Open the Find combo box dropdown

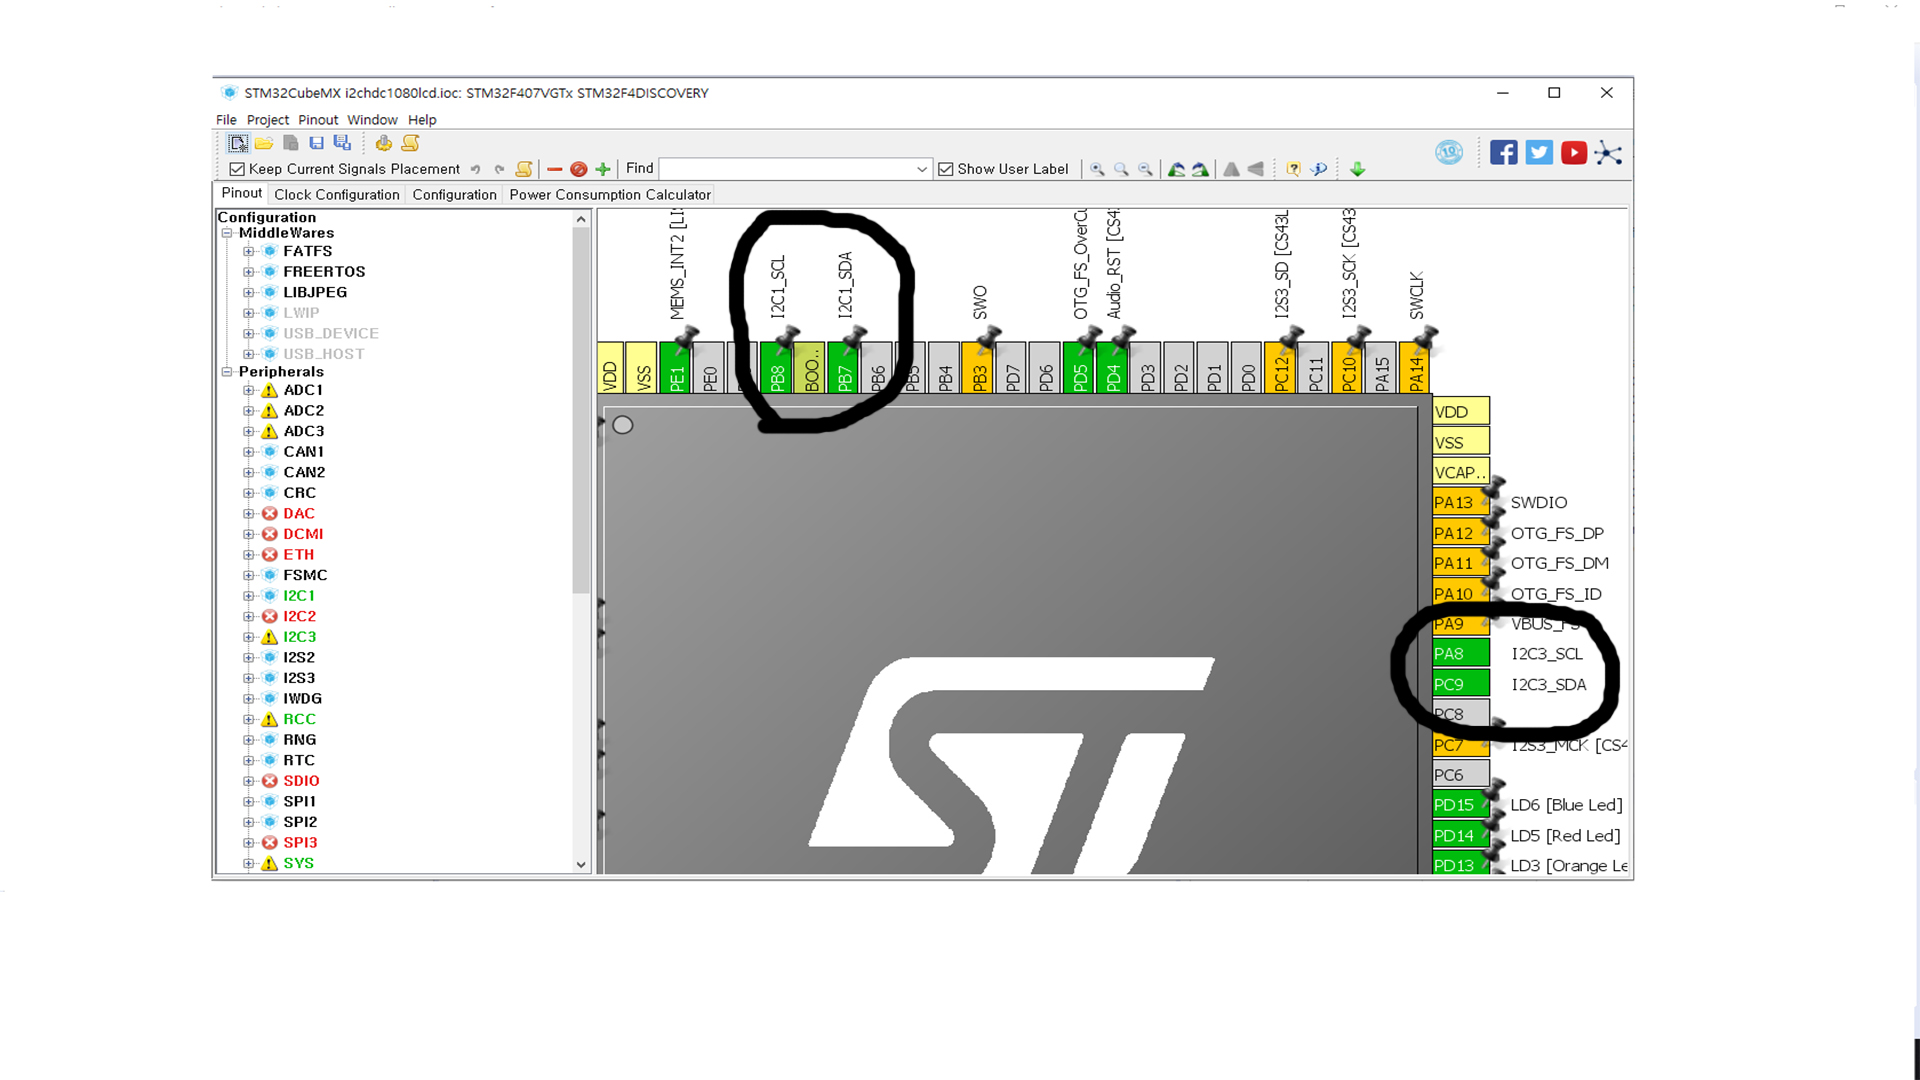[921, 169]
